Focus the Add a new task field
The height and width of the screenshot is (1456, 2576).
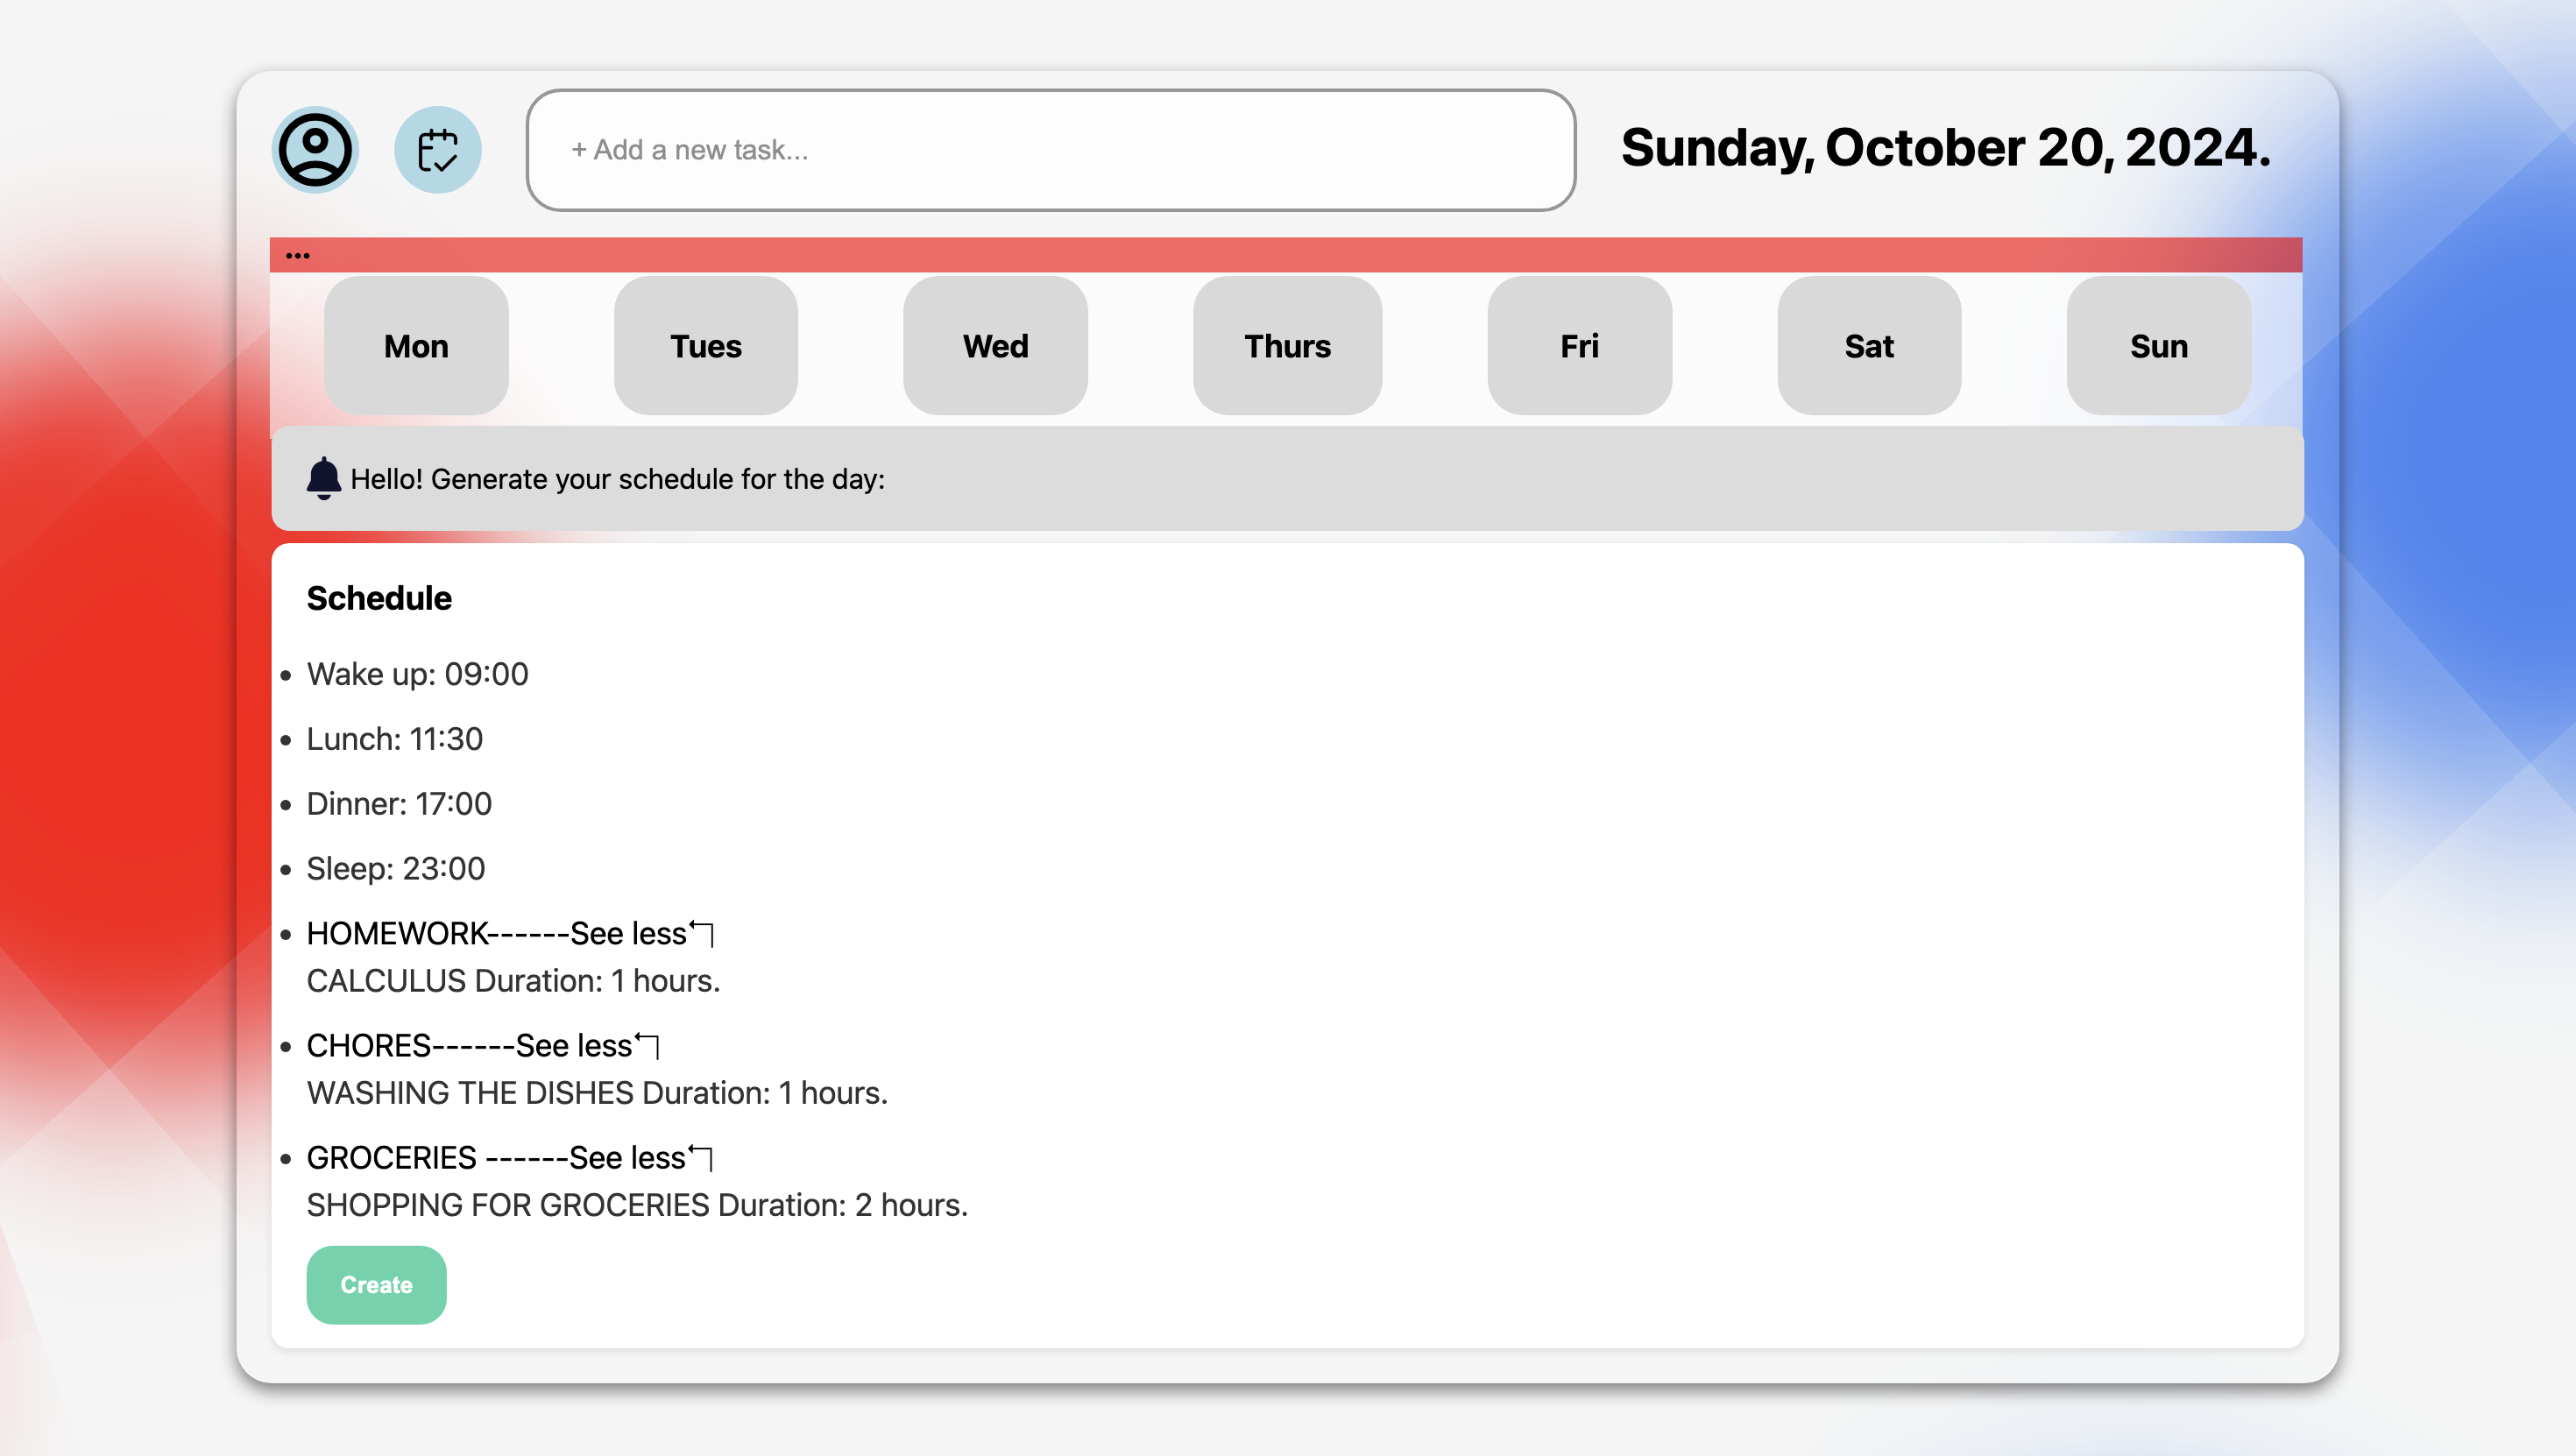point(1050,150)
